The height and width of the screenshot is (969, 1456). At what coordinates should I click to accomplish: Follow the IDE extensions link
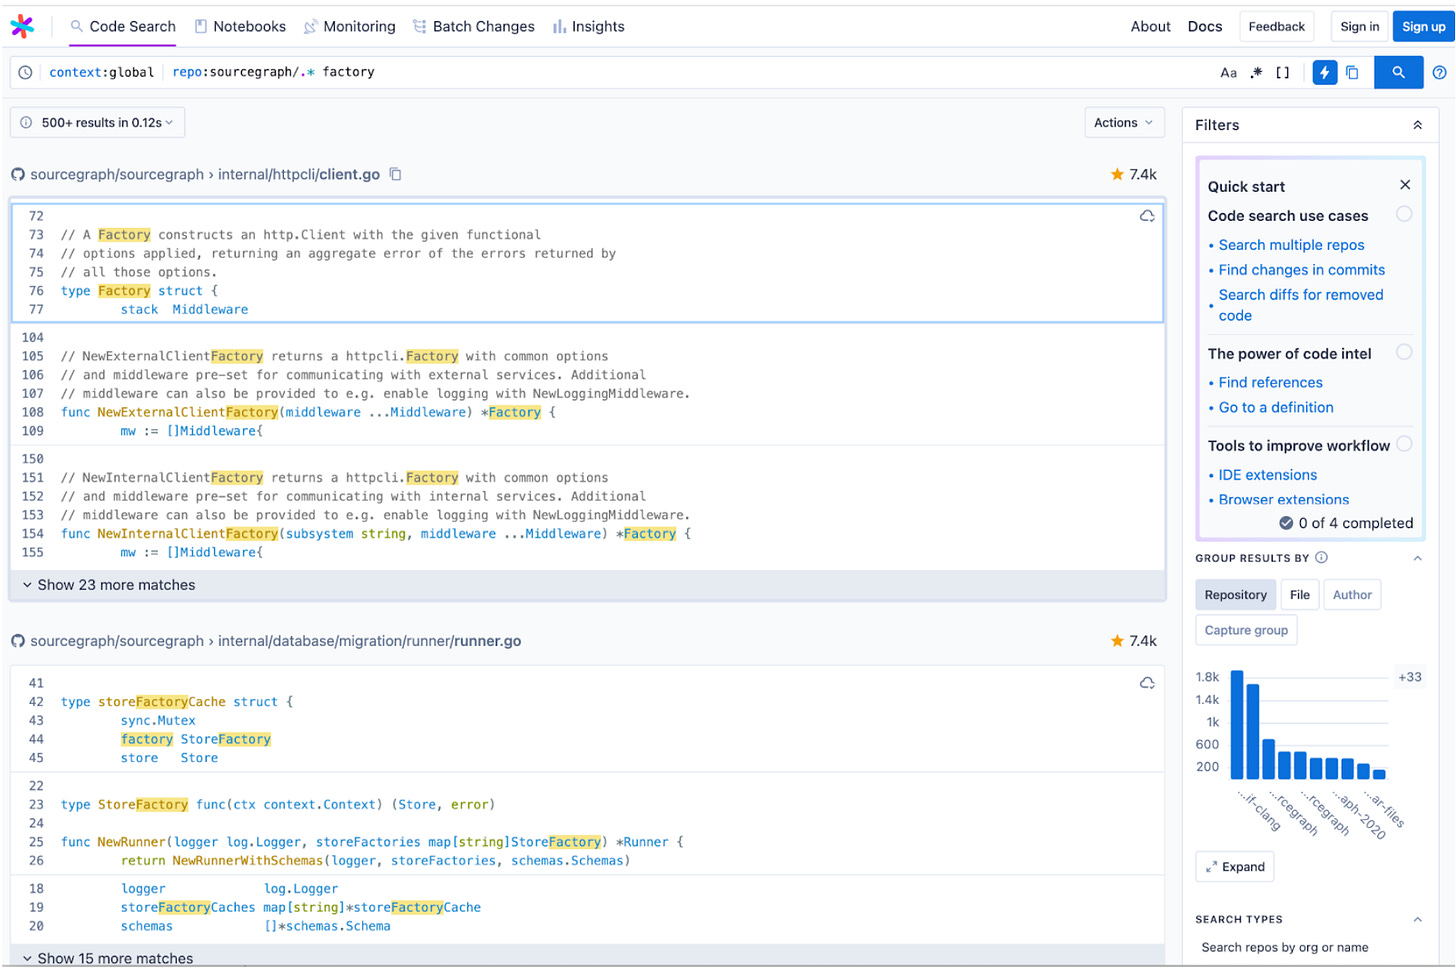point(1267,474)
